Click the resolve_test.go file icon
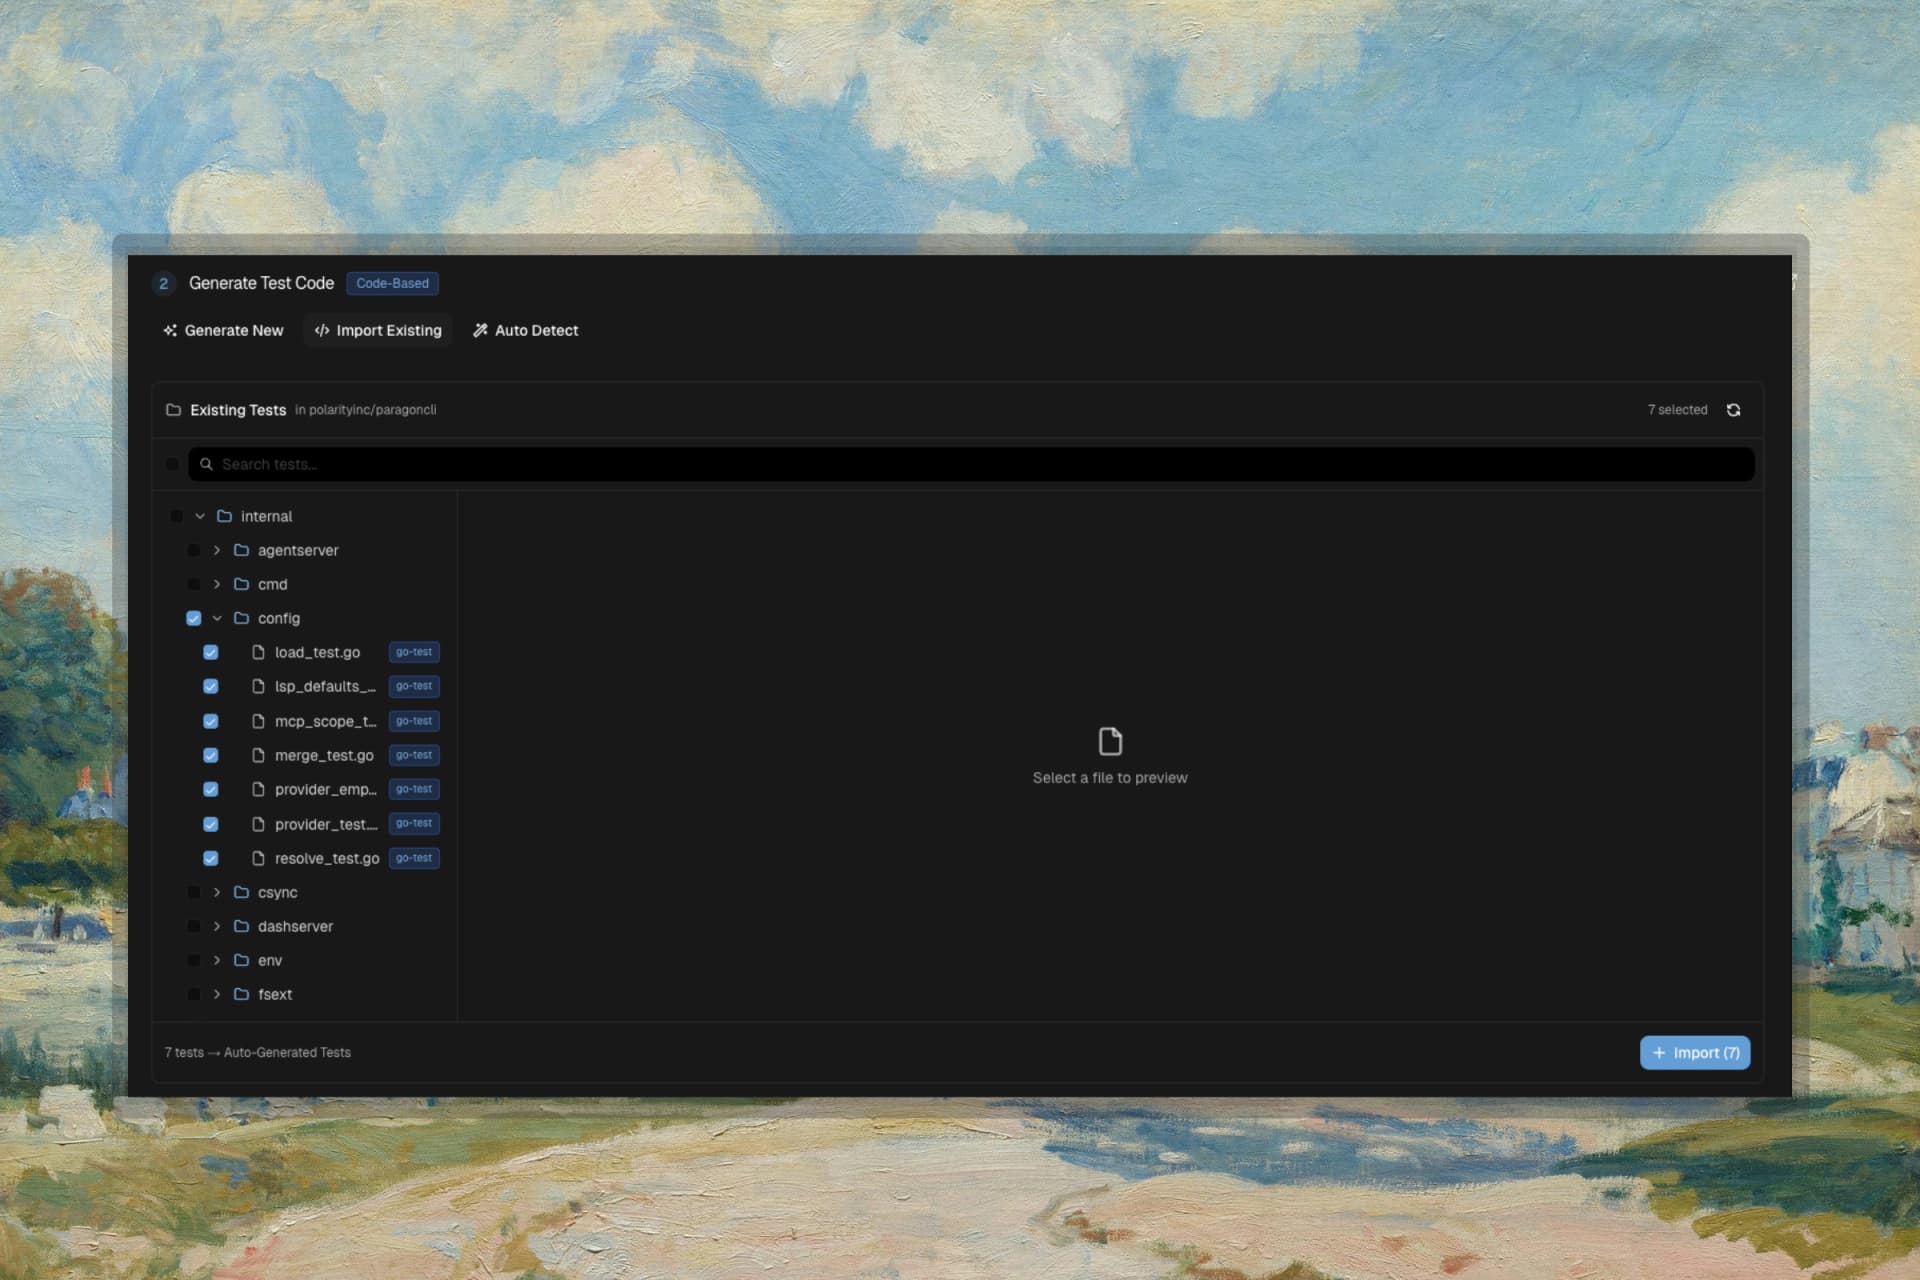The height and width of the screenshot is (1280, 1920). pyautogui.click(x=258, y=858)
